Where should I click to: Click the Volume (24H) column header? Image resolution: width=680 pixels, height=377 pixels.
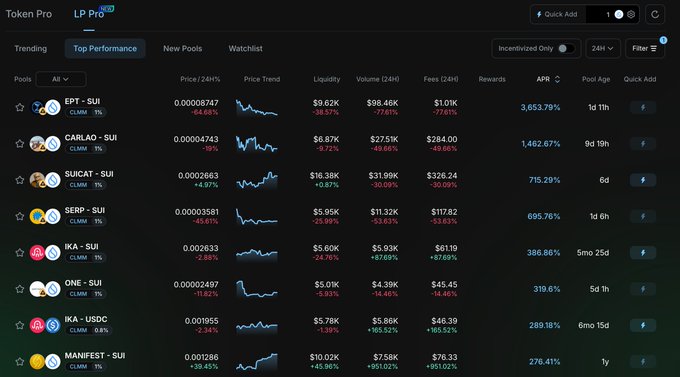378,79
